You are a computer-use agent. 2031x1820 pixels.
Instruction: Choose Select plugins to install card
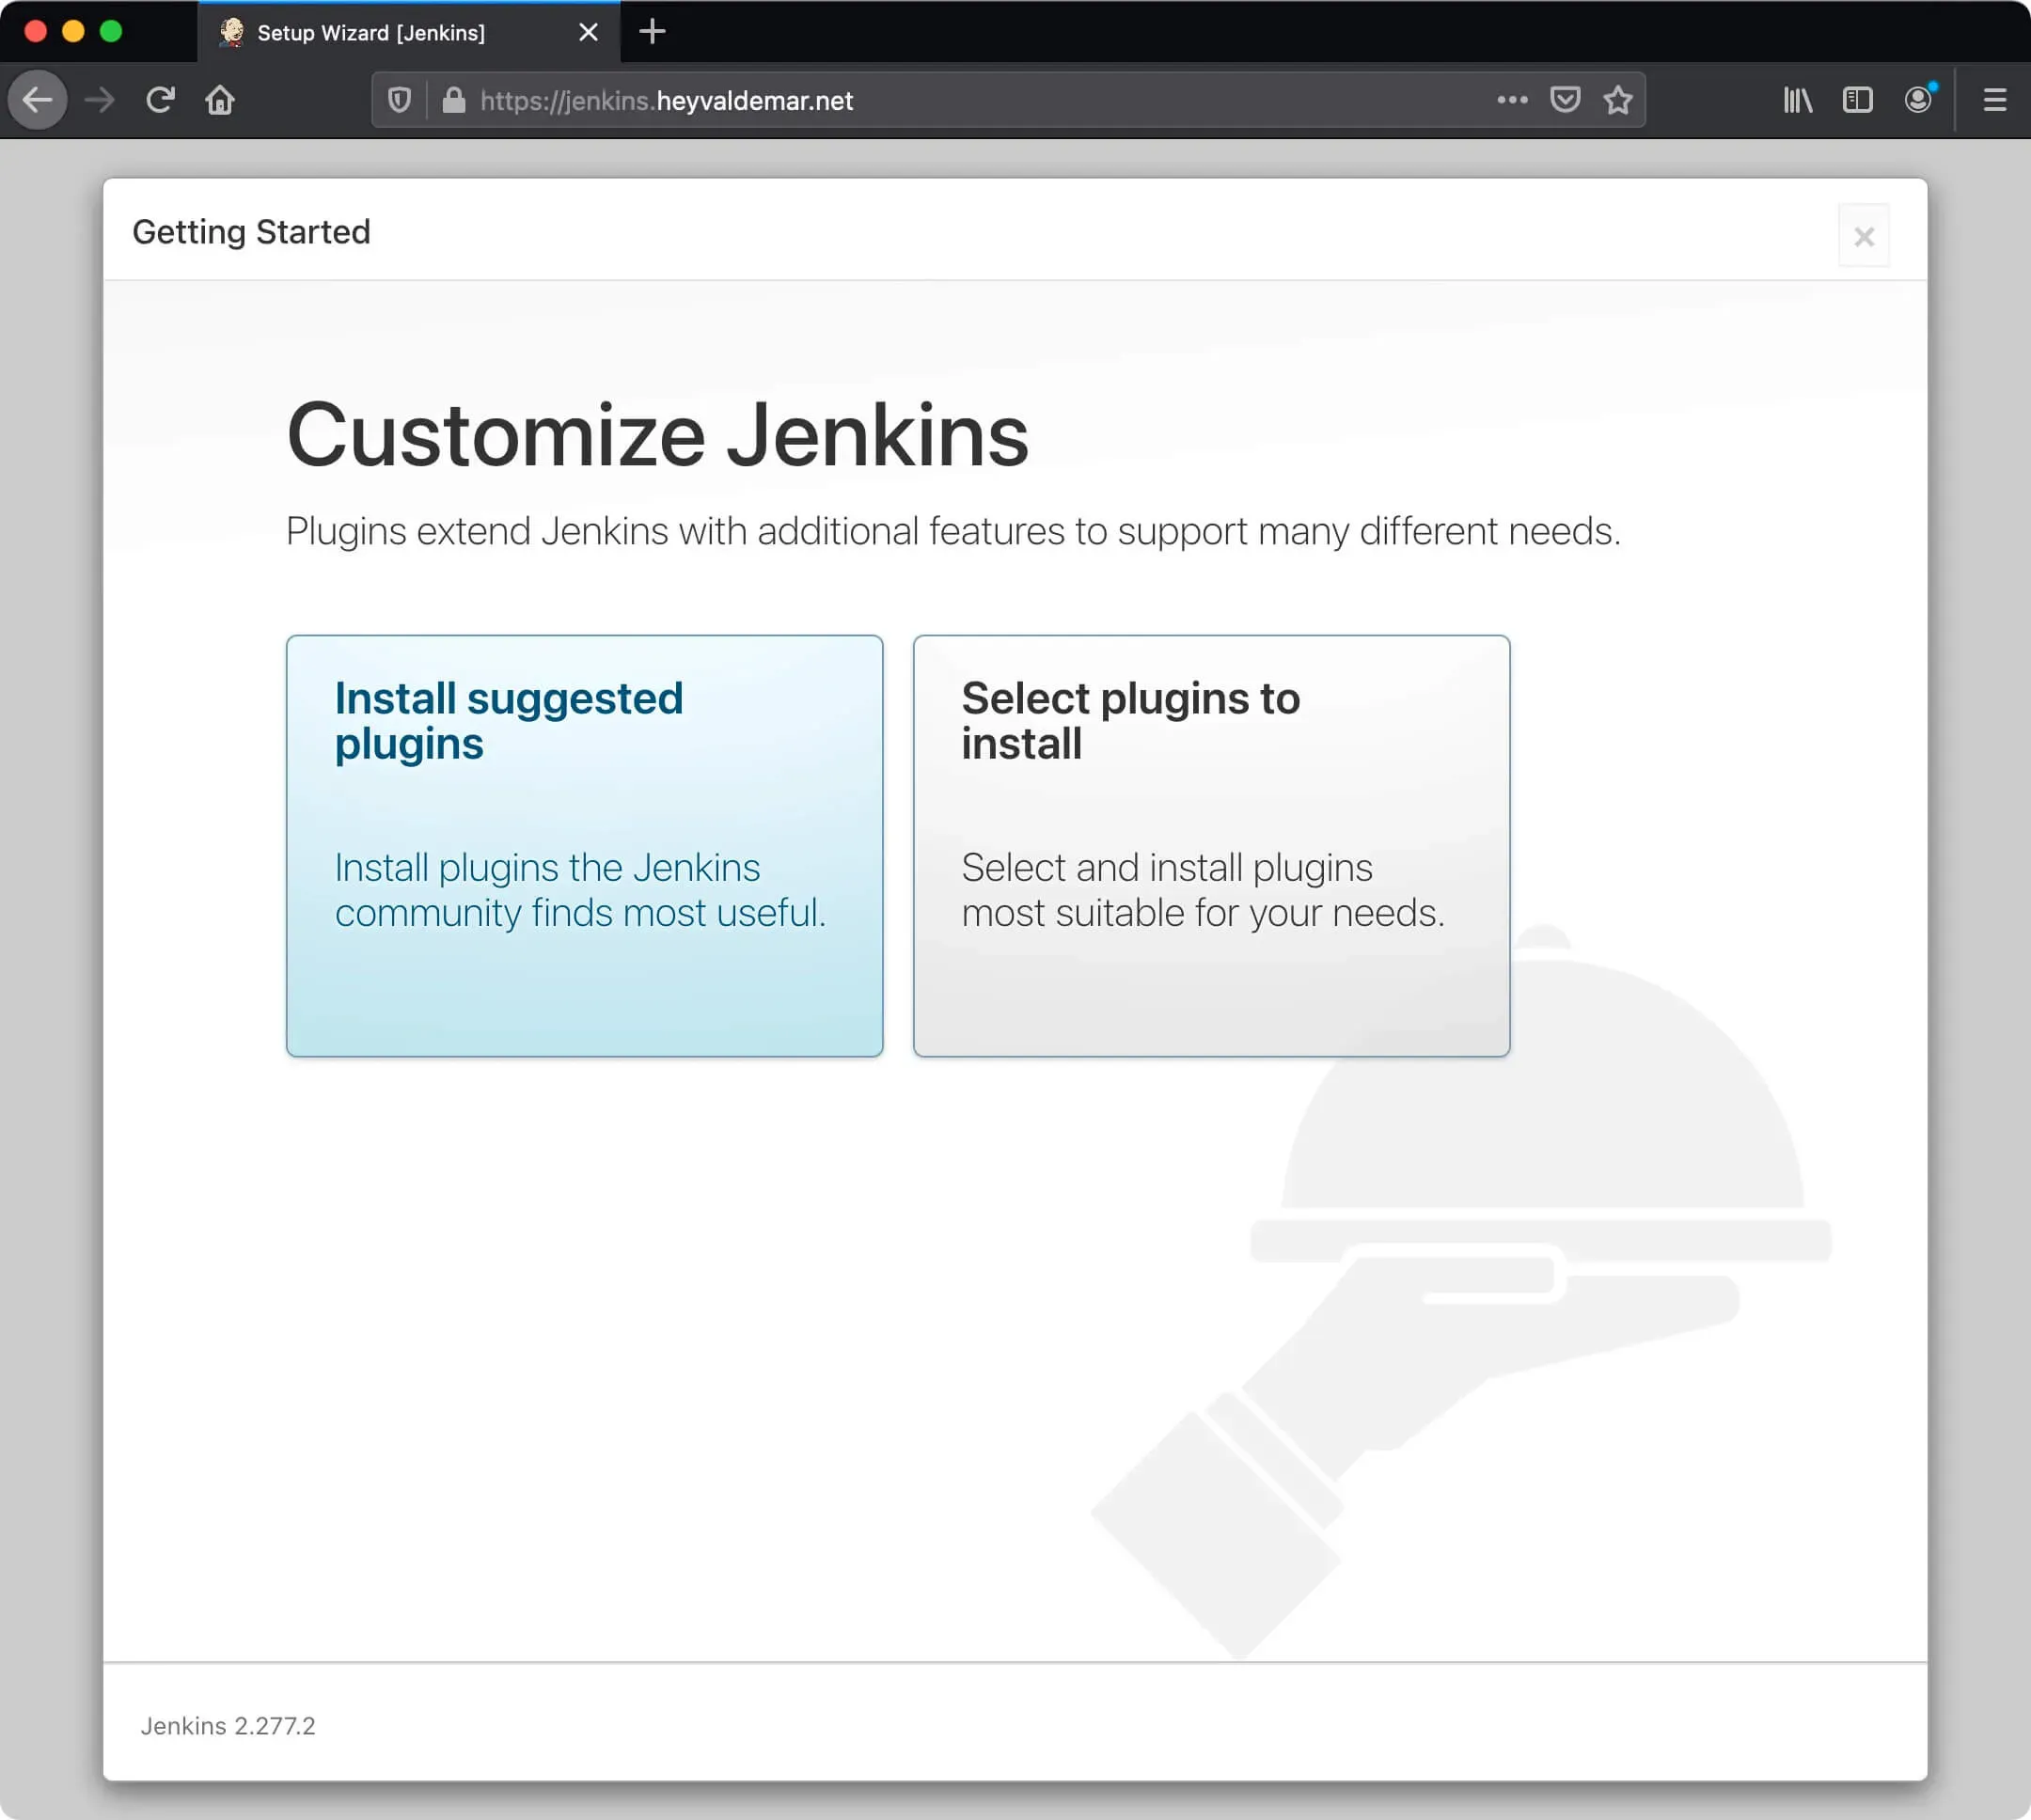(1211, 845)
